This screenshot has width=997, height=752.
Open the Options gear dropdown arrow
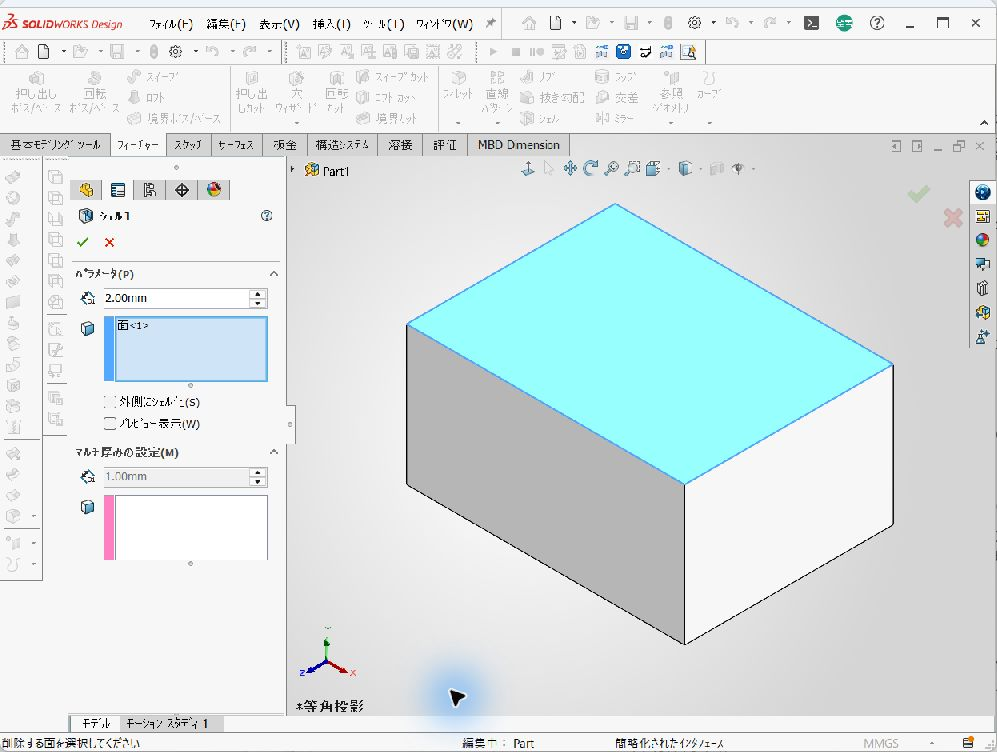pyautogui.click(x=713, y=24)
